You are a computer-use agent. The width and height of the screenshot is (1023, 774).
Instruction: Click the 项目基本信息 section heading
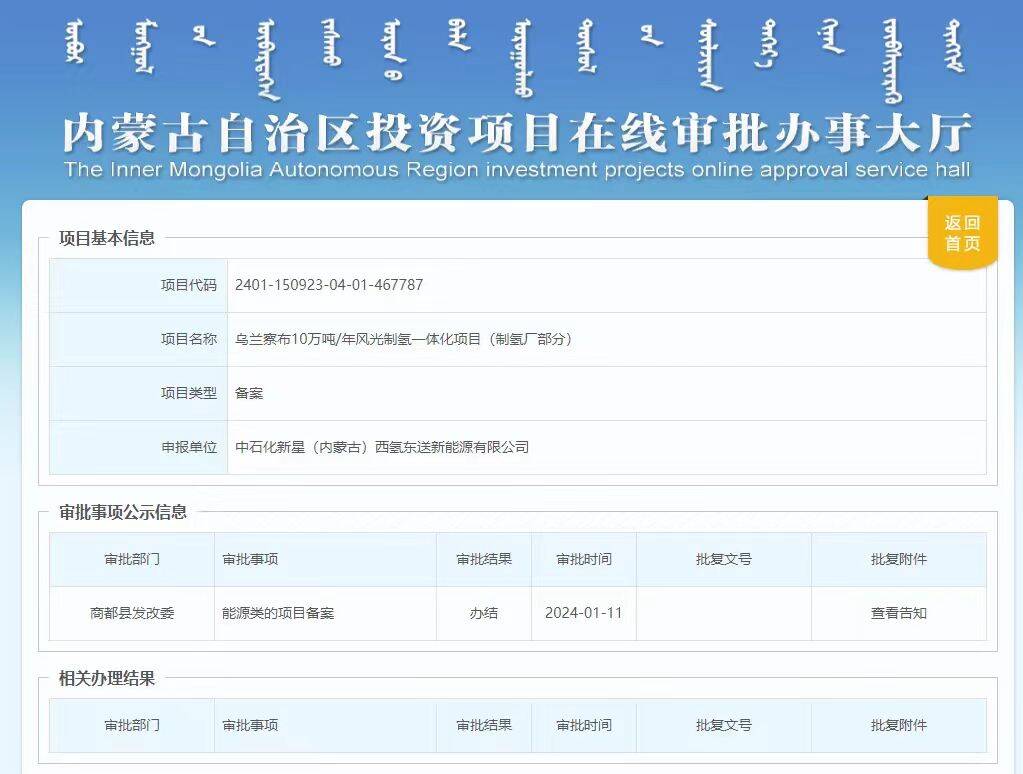[x=107, y=238]
